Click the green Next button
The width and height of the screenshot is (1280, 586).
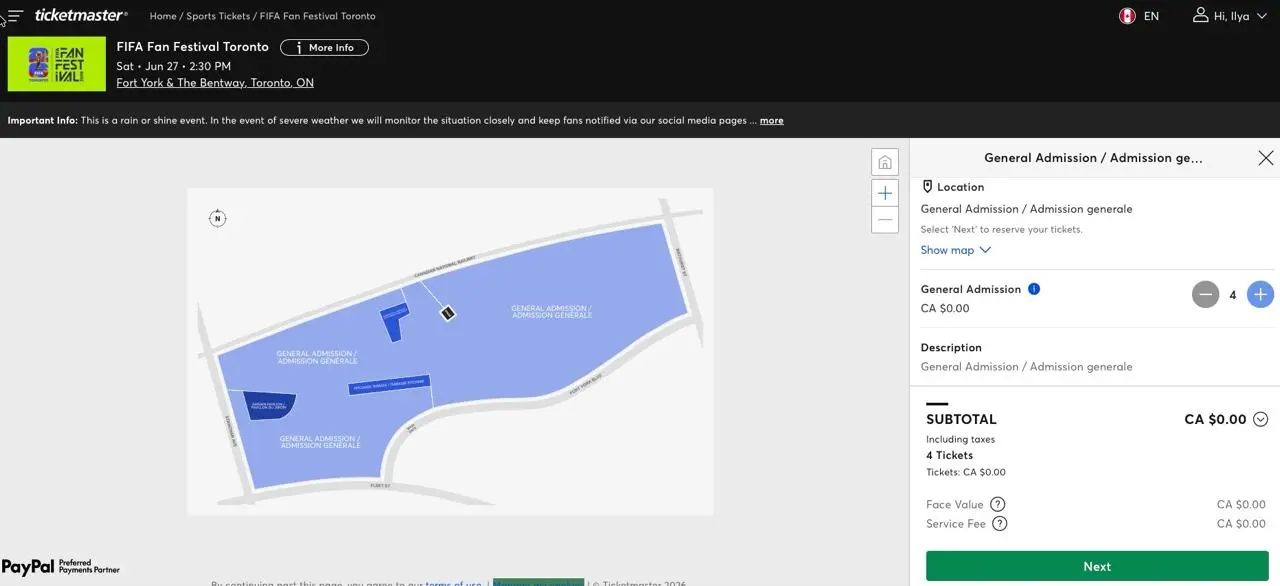[x=1097, y=566]
